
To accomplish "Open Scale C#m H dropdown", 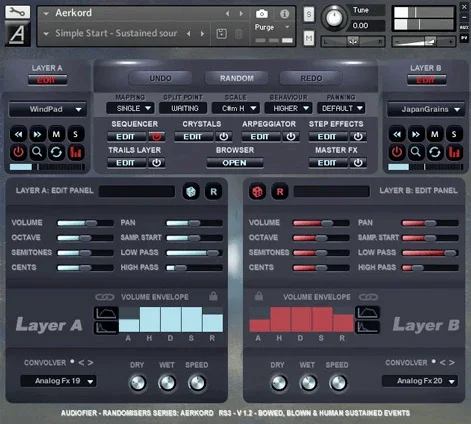I will 236,108.
